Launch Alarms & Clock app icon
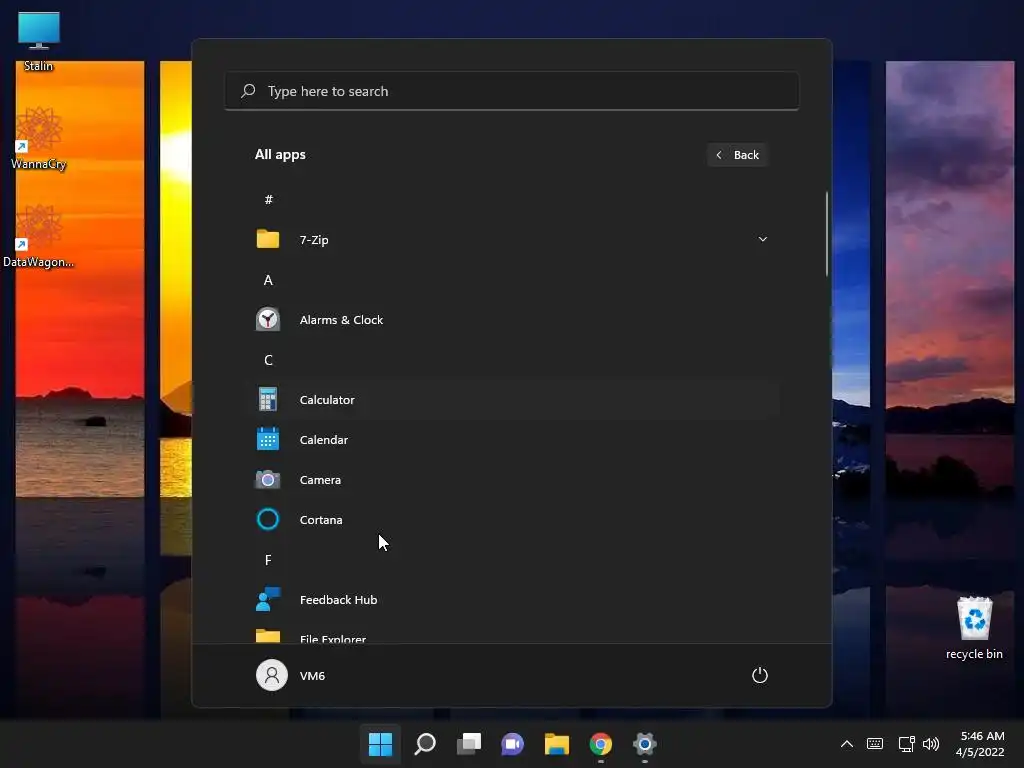 pyautogui.click(x=268, y=319)
